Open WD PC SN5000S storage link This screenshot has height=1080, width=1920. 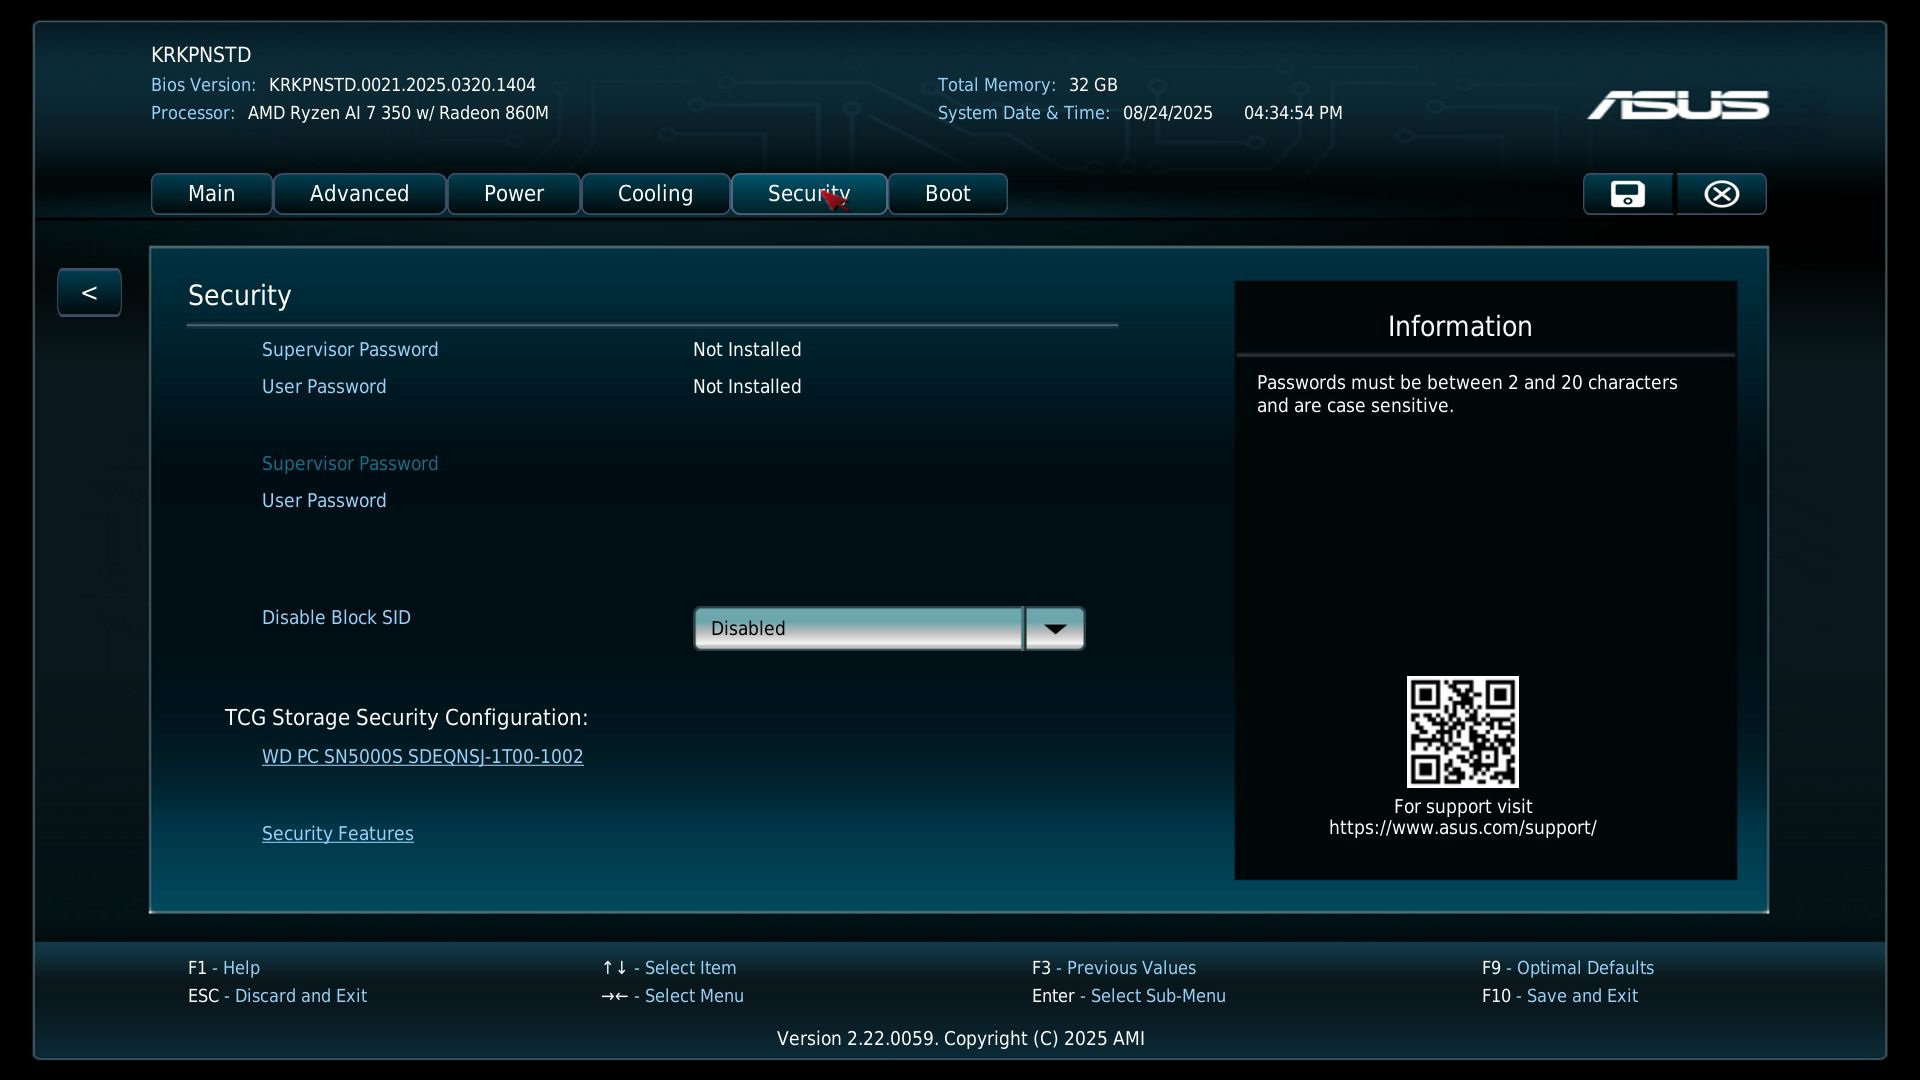(x=422, y=757)
